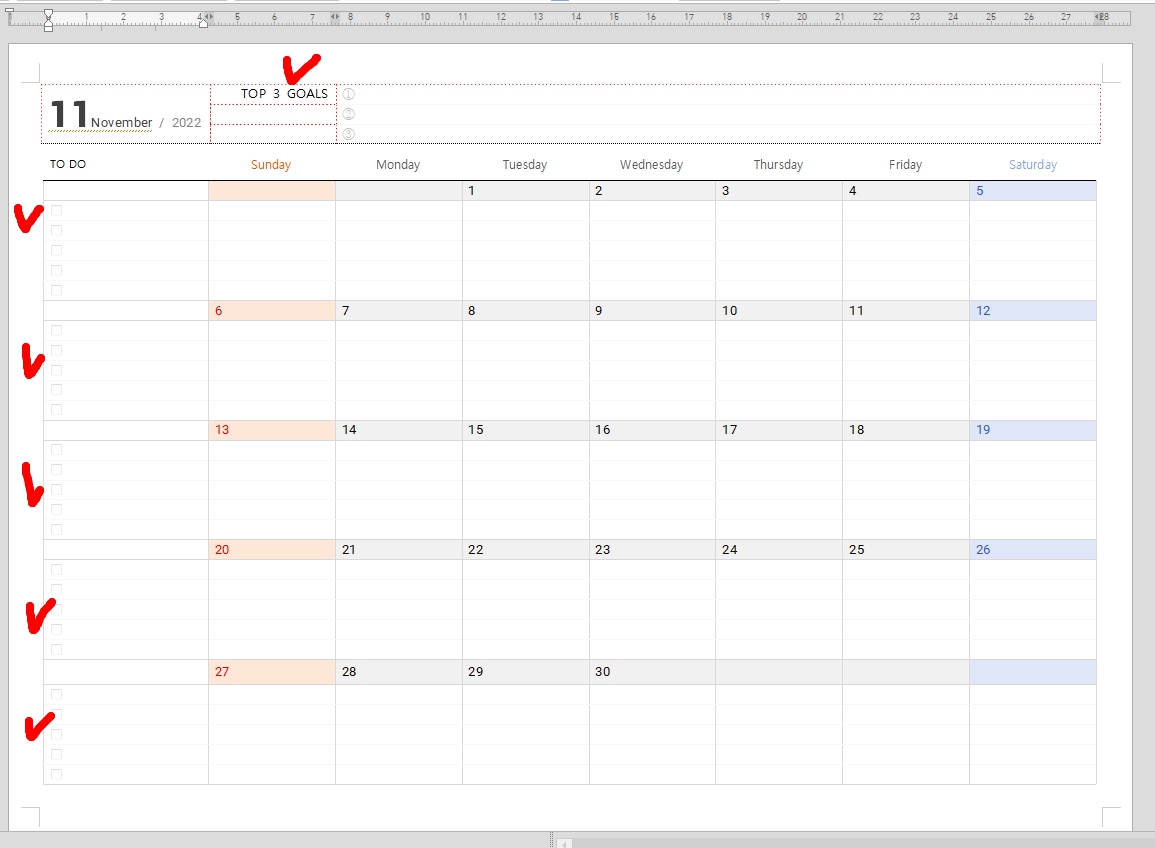The height and width of the screenshot is (848, 1155).
Task: Click the red date 13
Action: pyautogui.click(x=222, y=430)
